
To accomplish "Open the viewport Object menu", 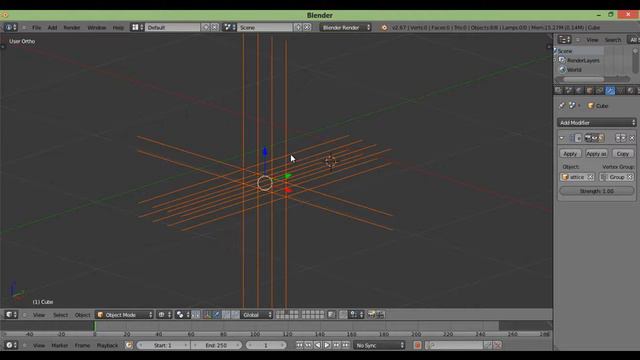I will click(x=82, y=315).
